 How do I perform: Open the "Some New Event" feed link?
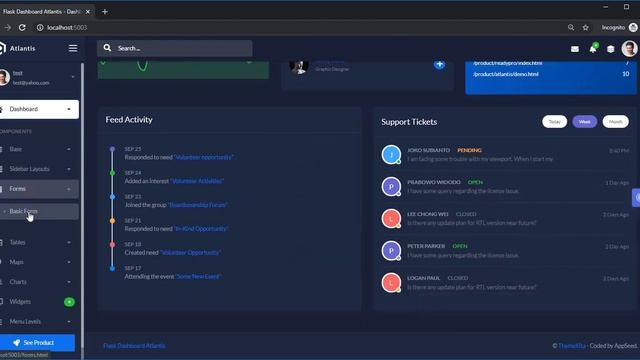click(x=198, y=277)
